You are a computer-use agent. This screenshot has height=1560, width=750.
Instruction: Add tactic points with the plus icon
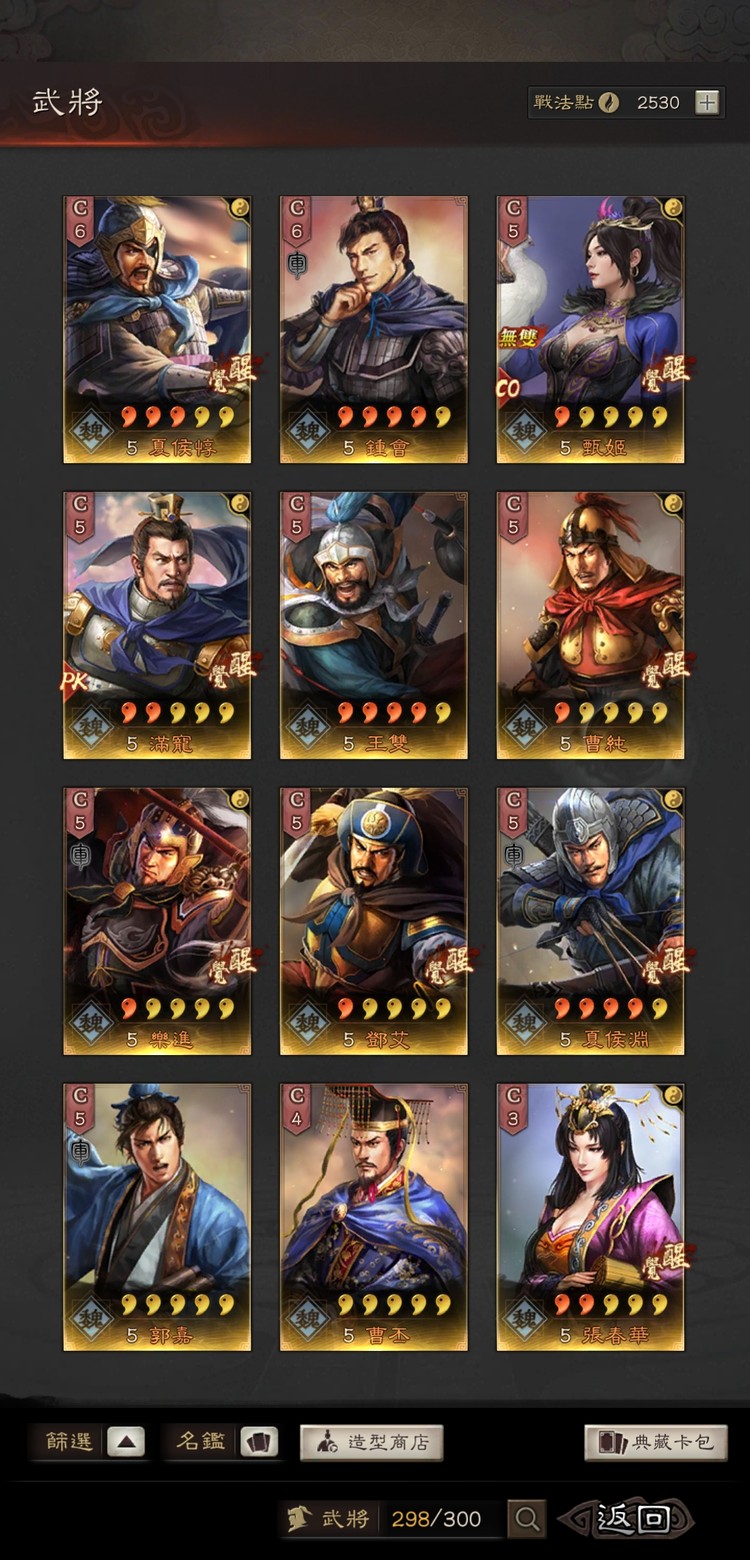(707, 102)
